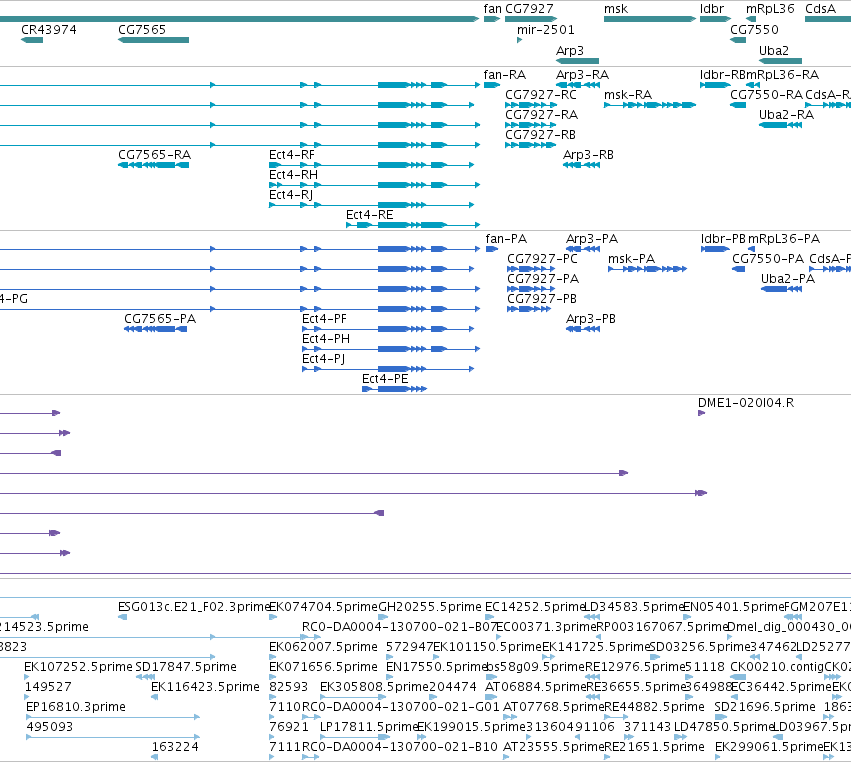The height and width of the screenshot is (762, 851).
Task: Click the EC14252.5prime EST label
Action: pos(535,607)
